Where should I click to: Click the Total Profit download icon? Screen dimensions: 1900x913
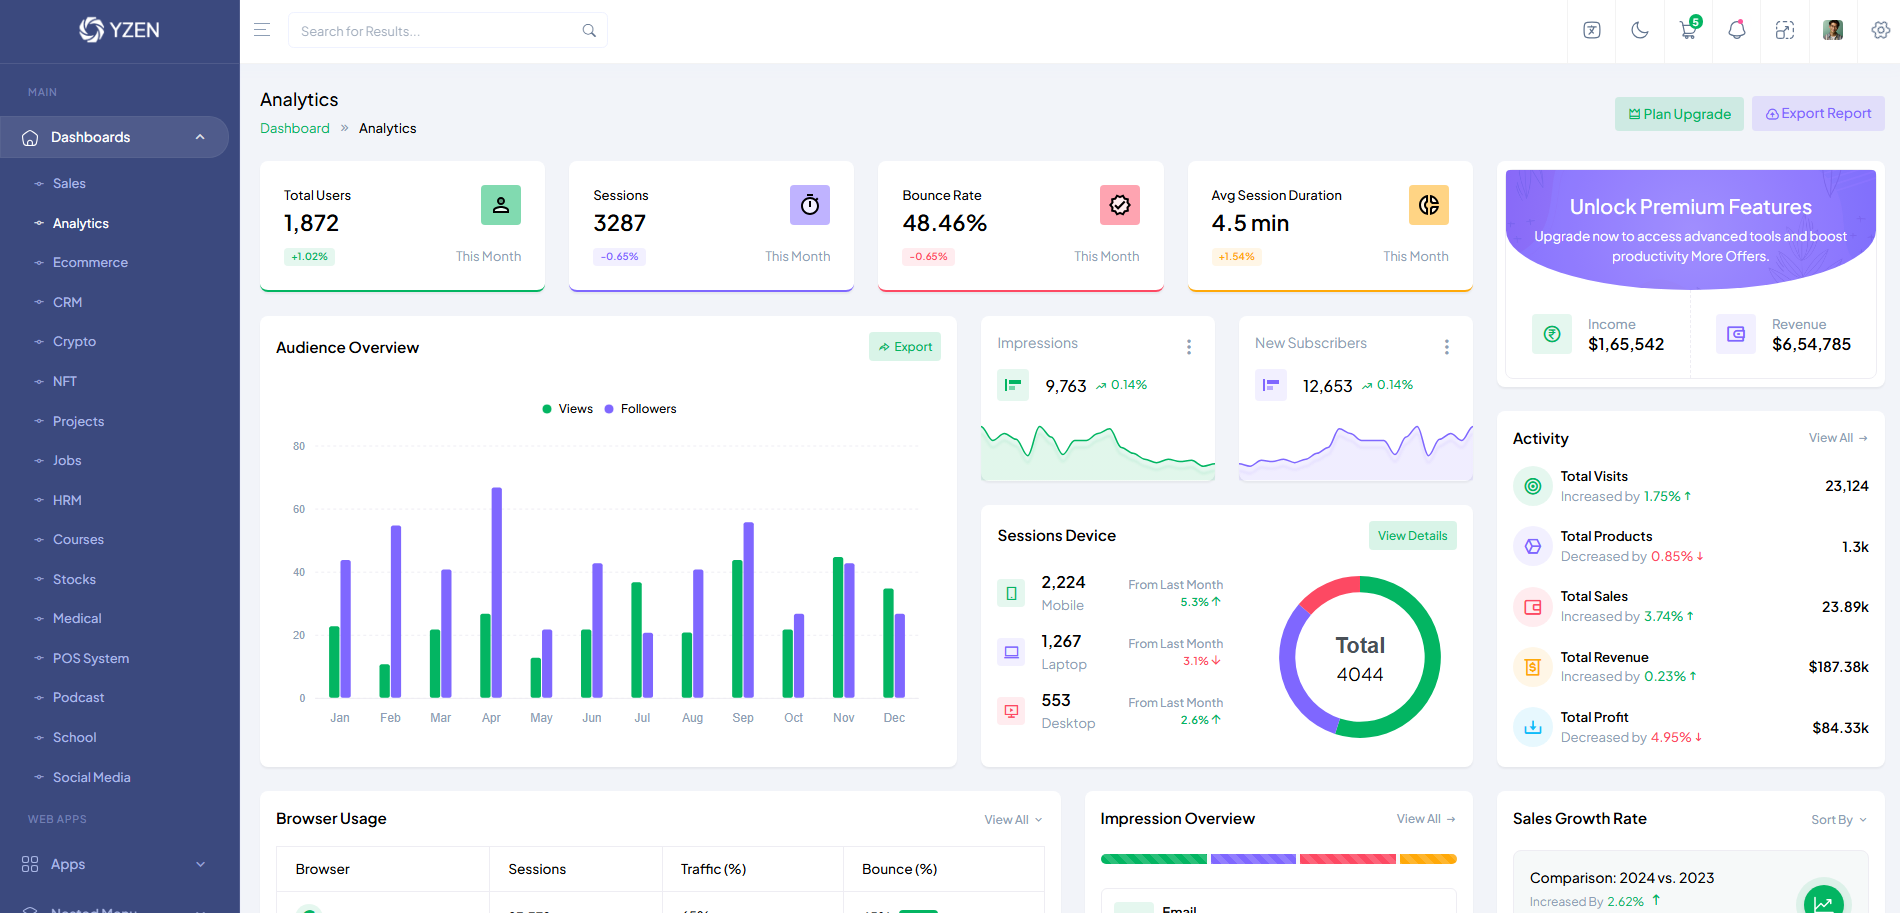[x=1533, y=727]
